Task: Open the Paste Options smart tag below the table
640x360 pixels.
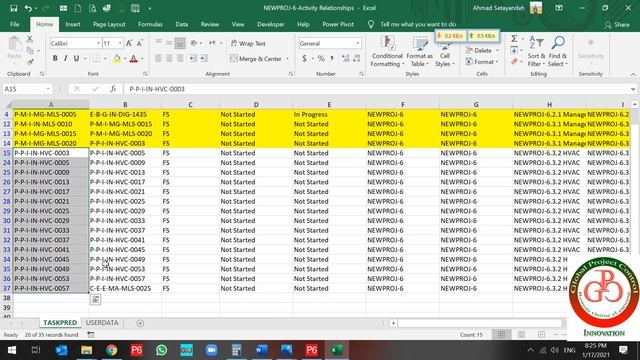Action: [95, 300]
